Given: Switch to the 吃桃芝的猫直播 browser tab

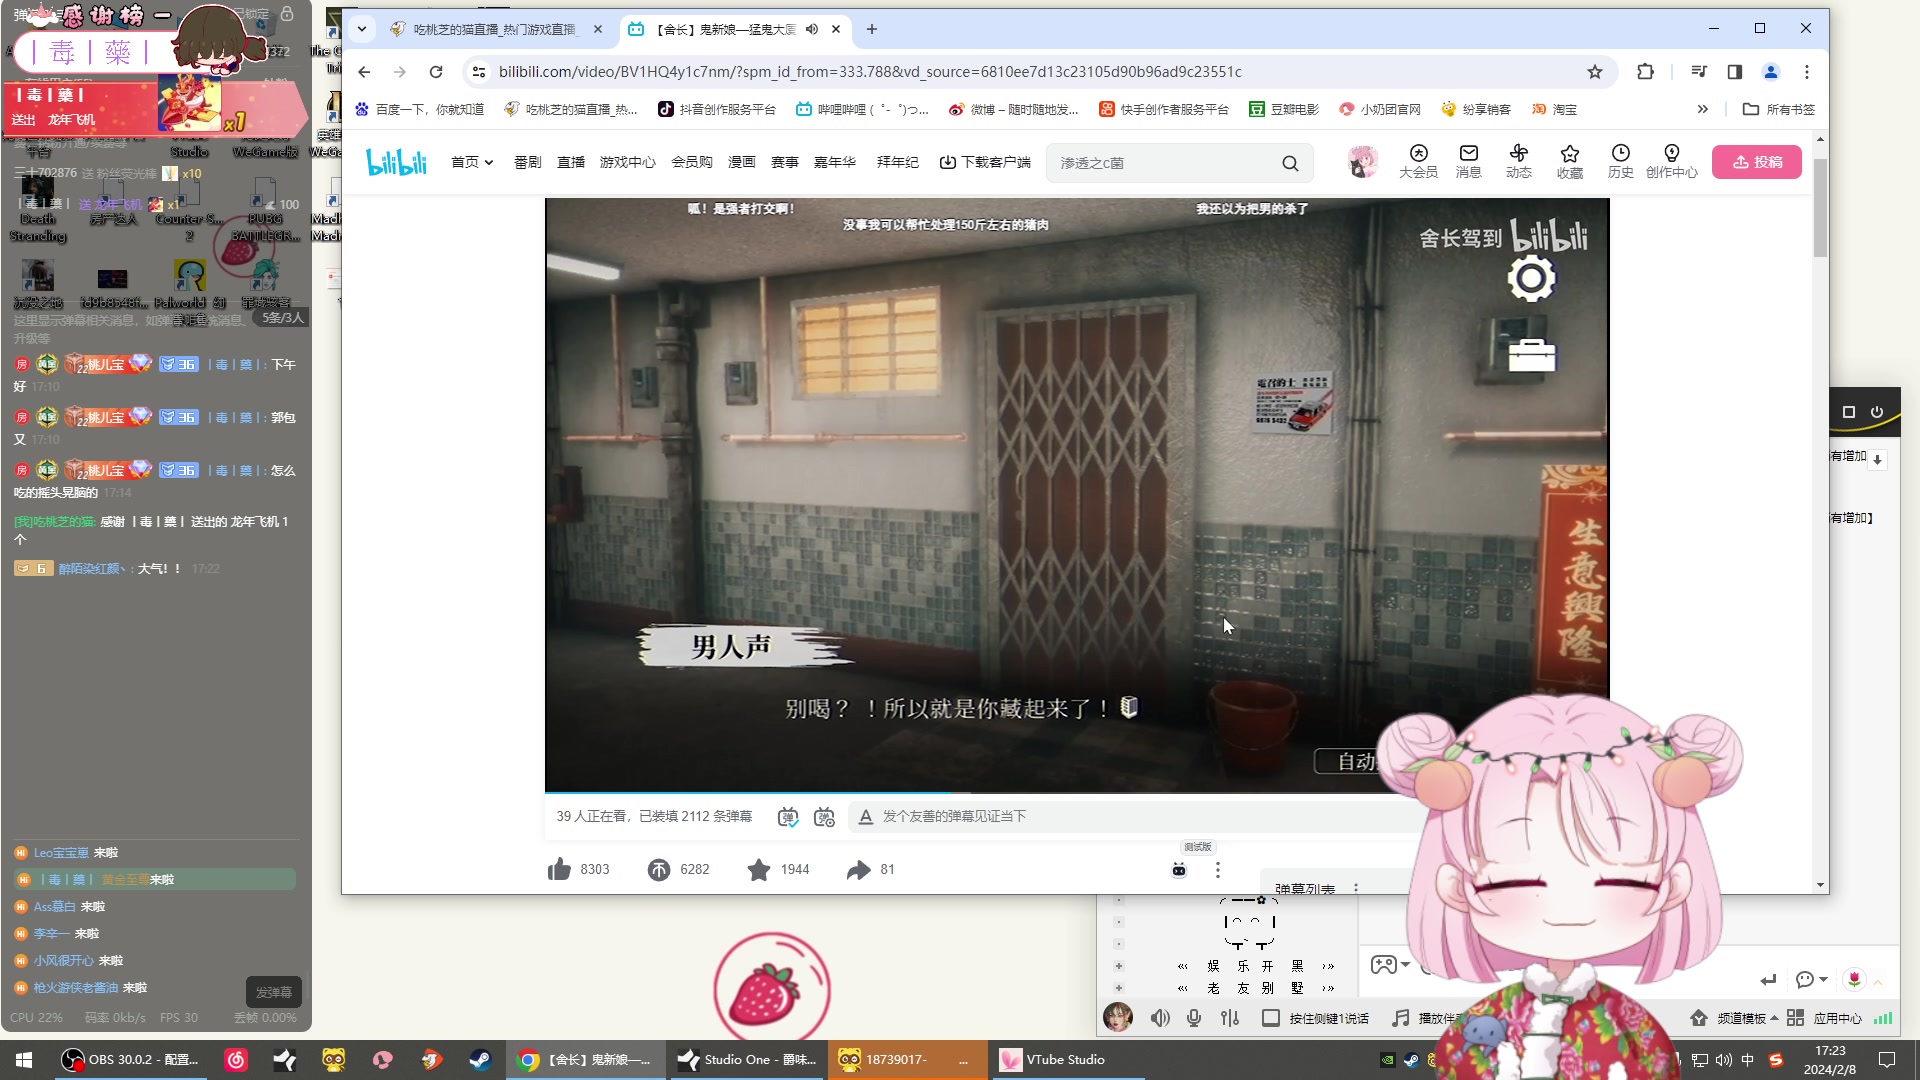Looking at the screenshot, I should [496, 29].
